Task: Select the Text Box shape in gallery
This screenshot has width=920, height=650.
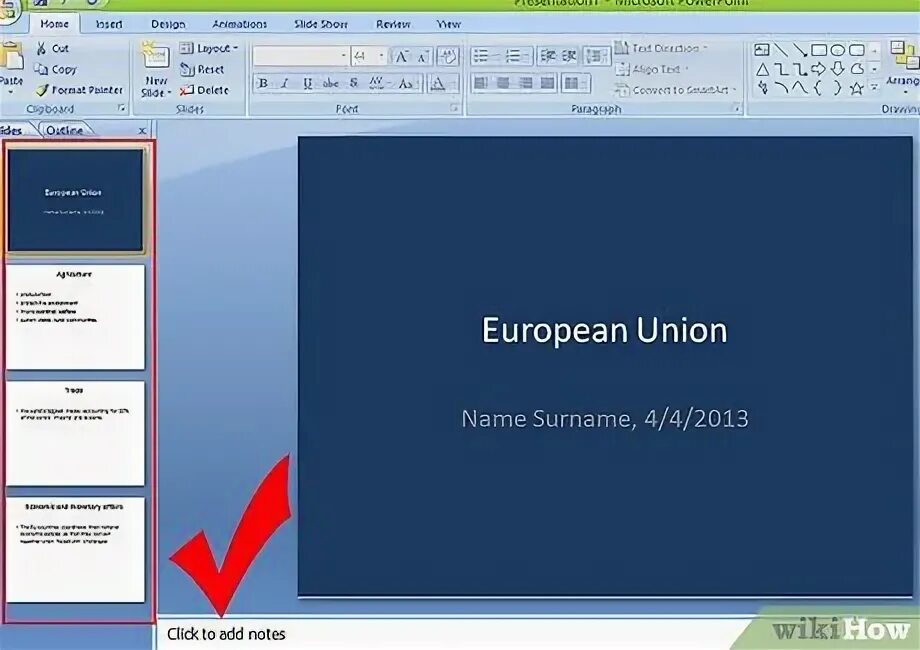Action: 762,50
